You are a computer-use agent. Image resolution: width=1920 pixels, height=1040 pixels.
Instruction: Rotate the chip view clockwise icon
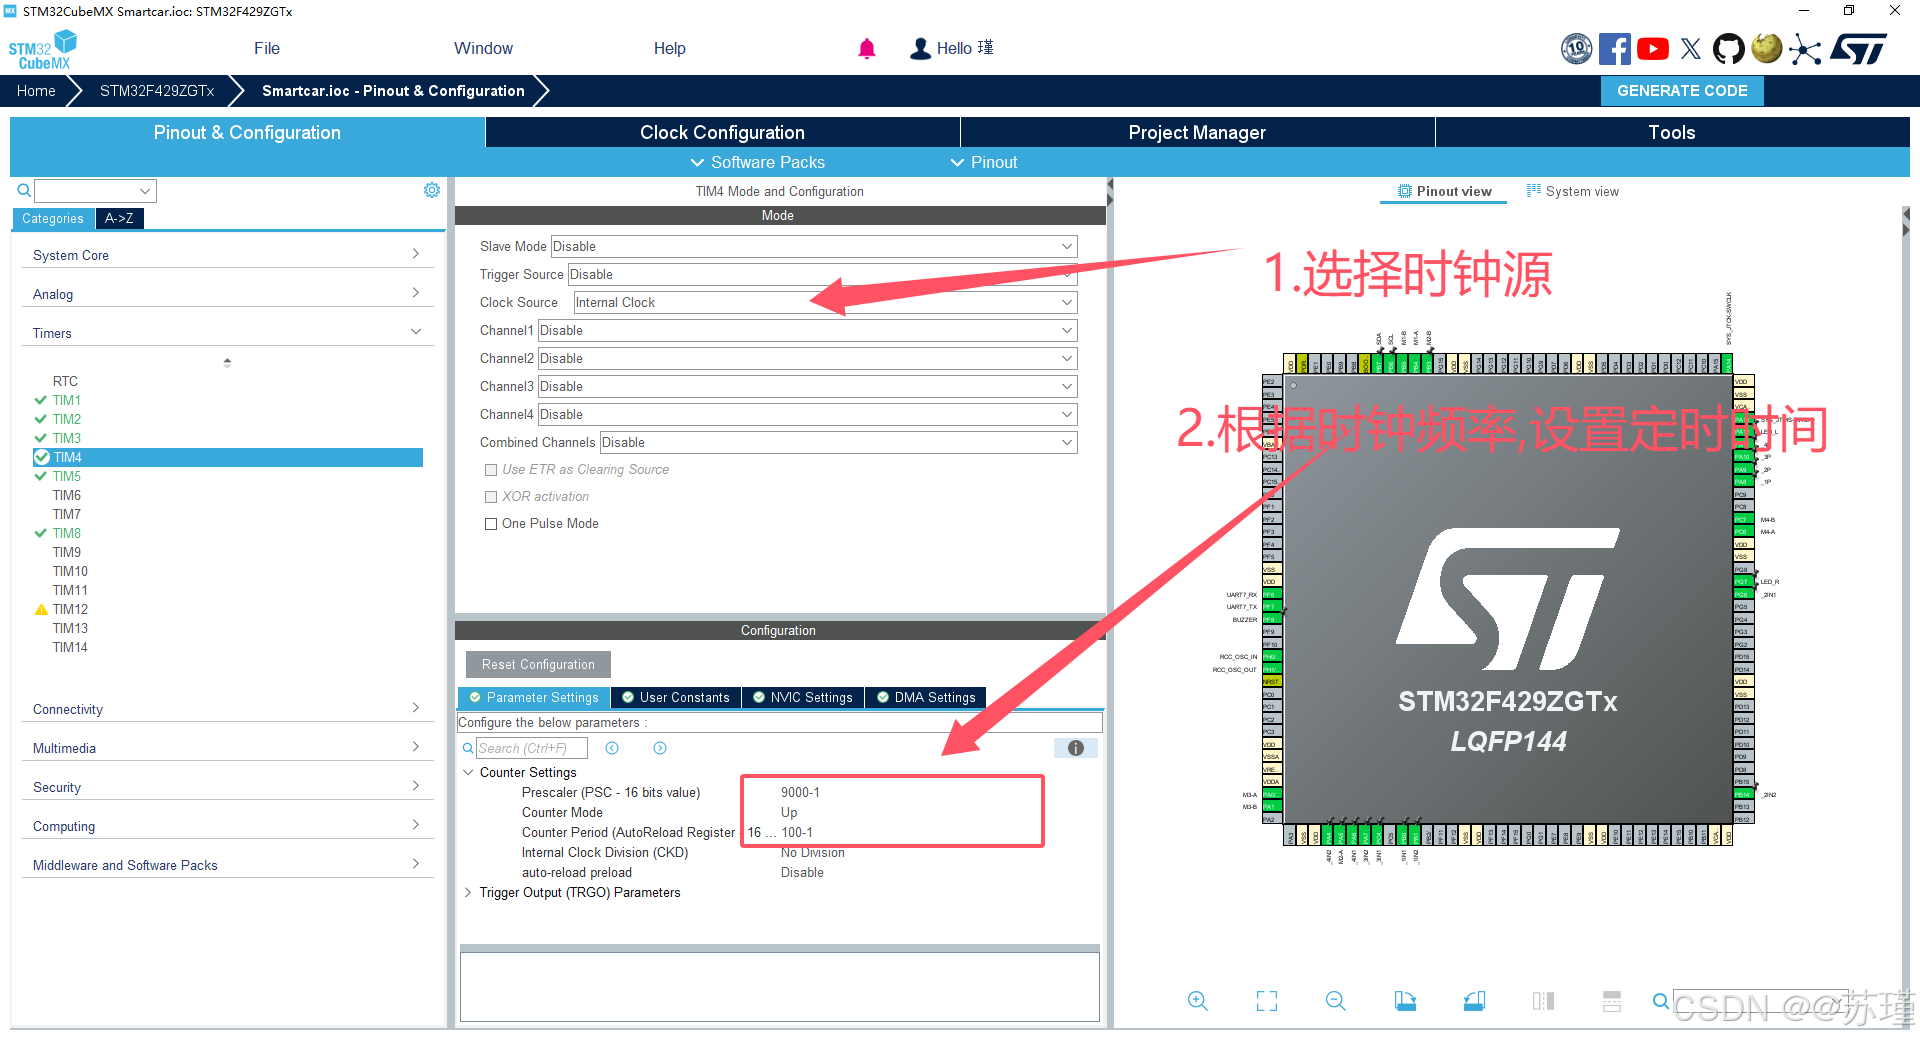1405,1001
